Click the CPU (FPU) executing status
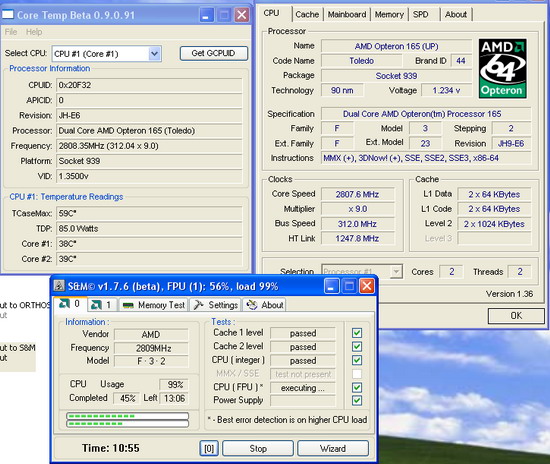This screenshot has height=464, width=550. click(x=303, y=388)
